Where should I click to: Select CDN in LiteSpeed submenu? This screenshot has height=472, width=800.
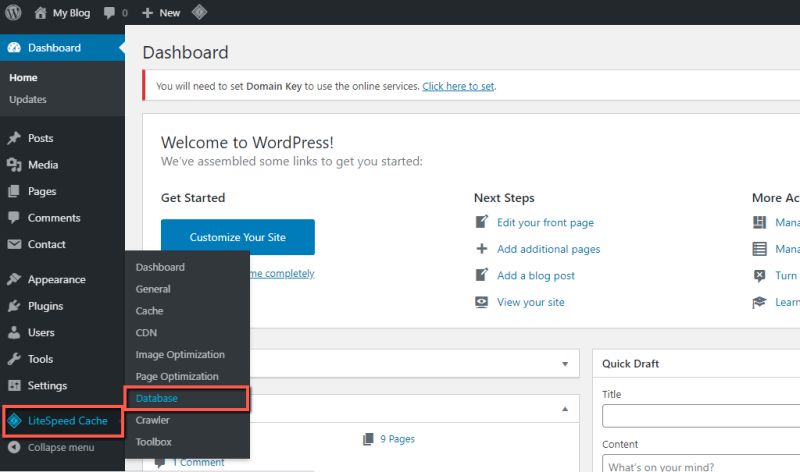[x=146, y=333]
